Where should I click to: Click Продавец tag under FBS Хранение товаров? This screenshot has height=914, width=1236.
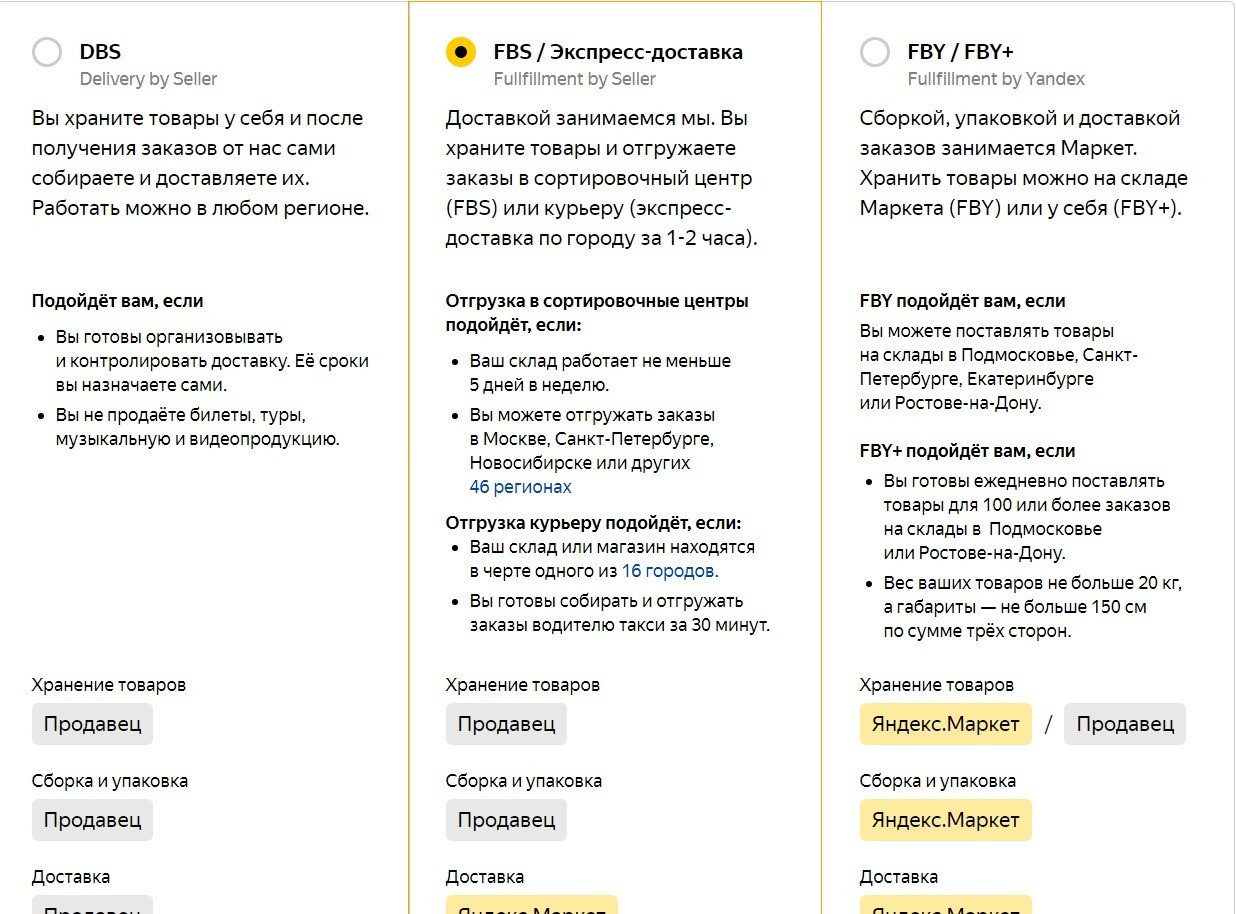pyautogui.click(x=506, y=724)
